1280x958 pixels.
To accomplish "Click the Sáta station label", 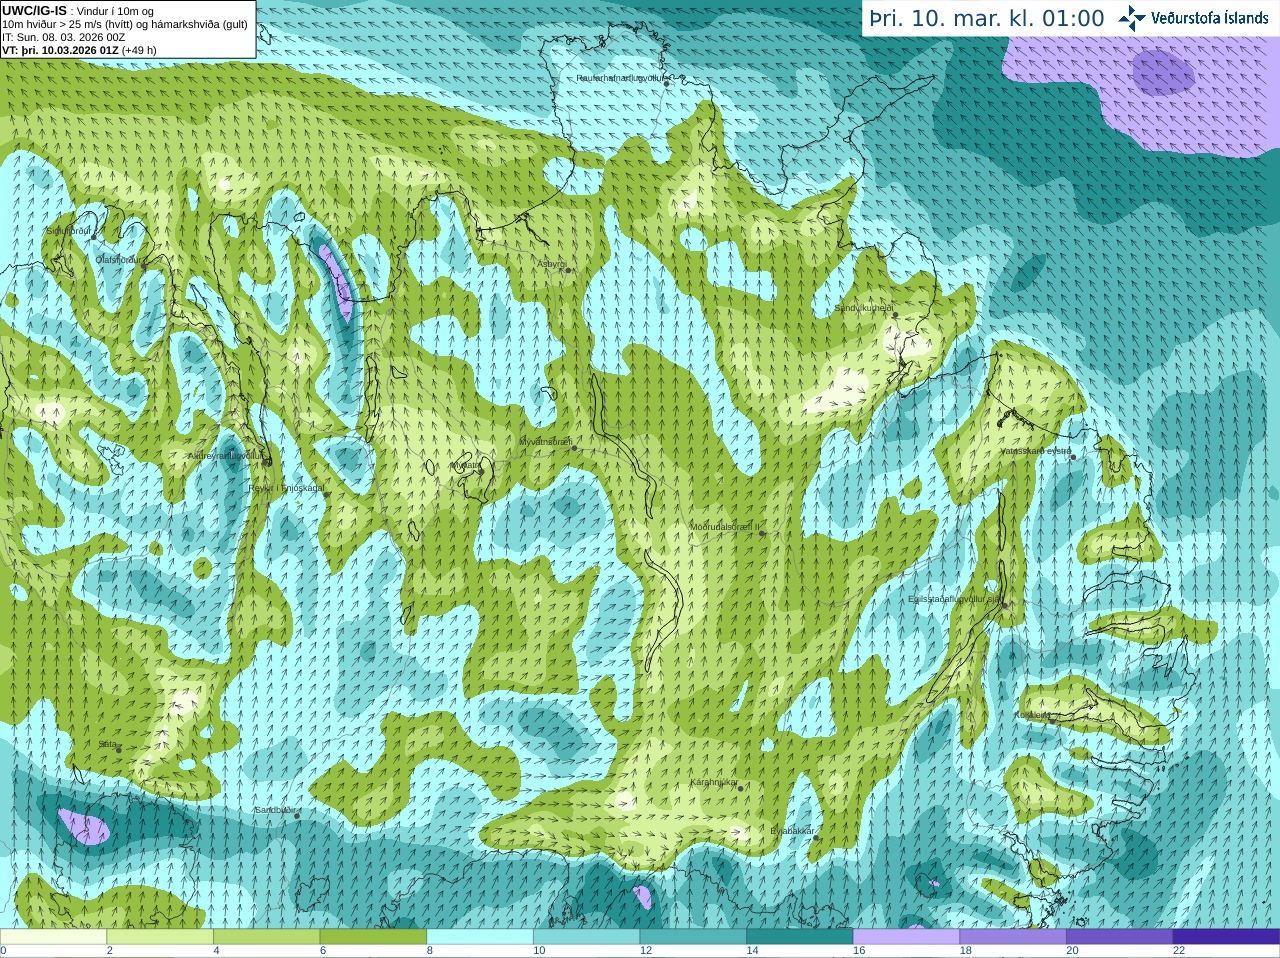I will [108, 745].
